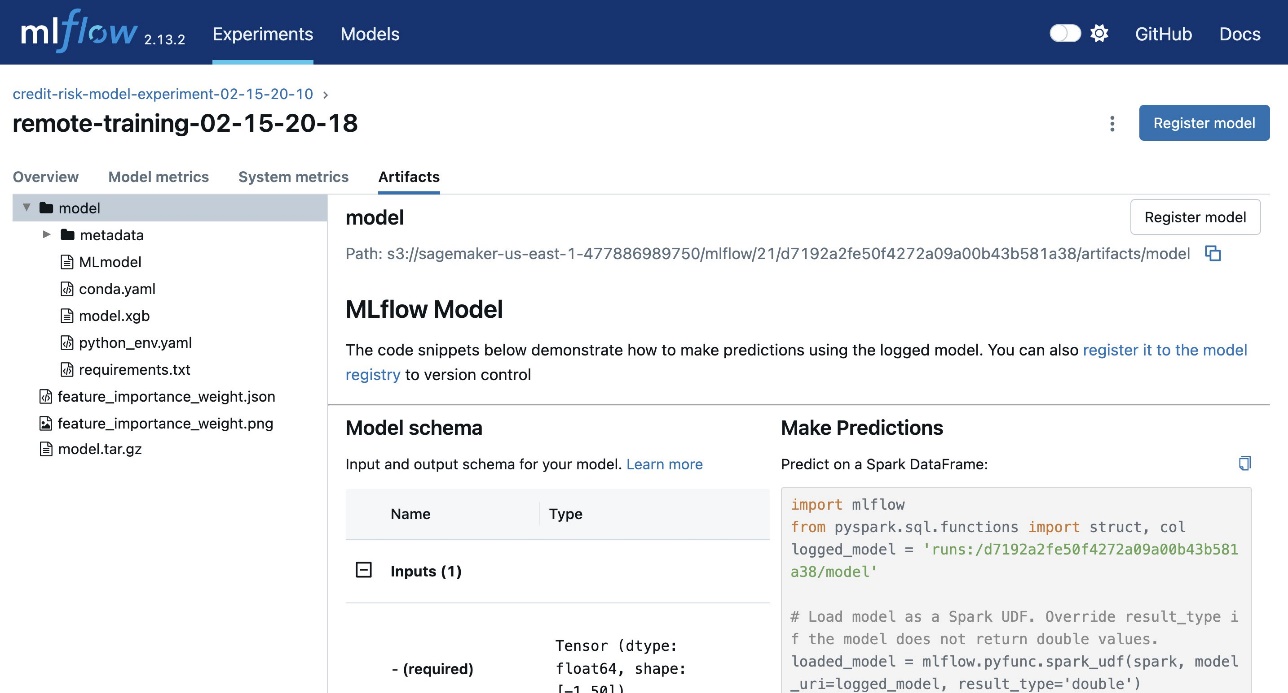
Task: Click the MLflow logo
Action: pos(78,32)
